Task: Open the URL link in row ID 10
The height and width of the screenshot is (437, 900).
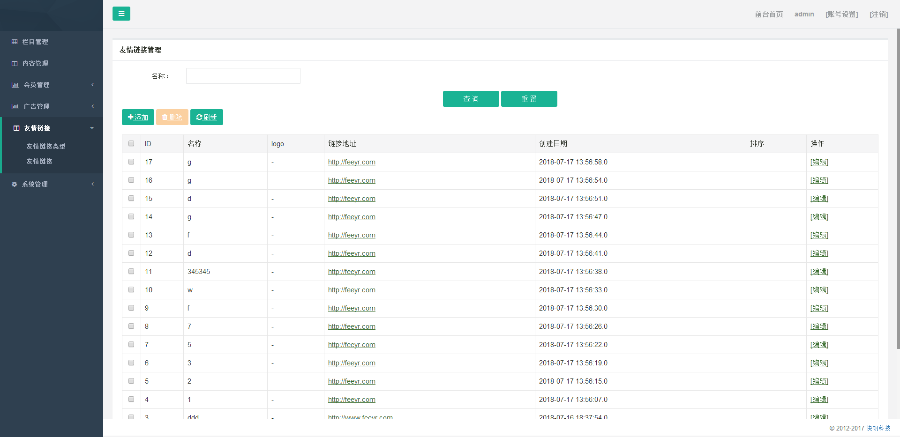Action: 351,290
